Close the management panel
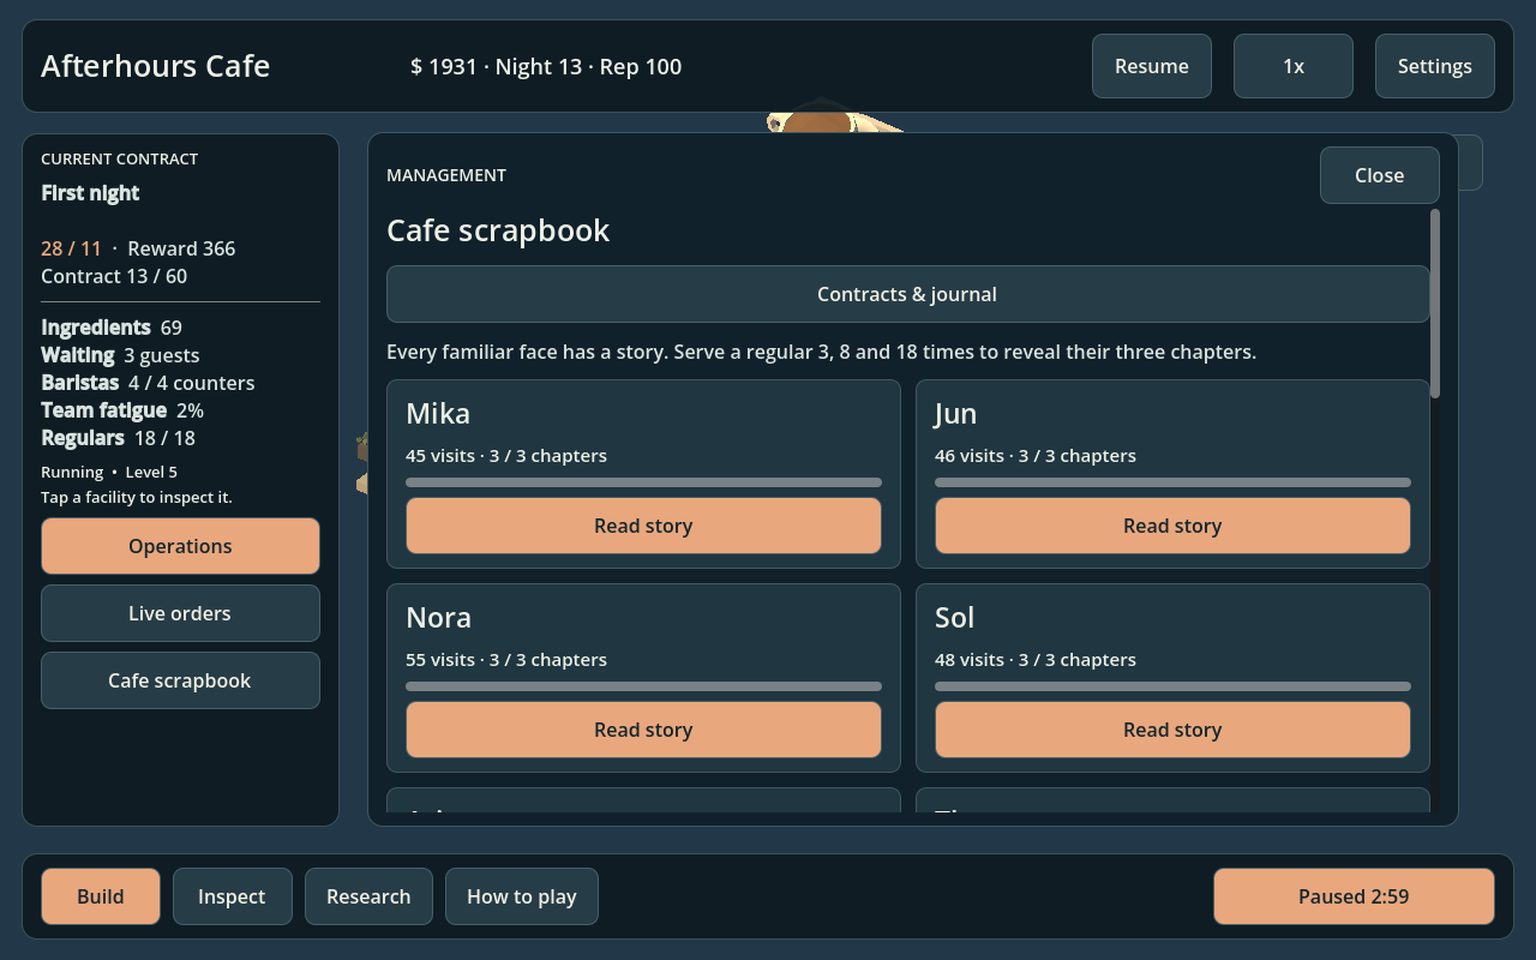Image resolution: width=1536 pixels, height=960 pixels. coord(1379,175)
